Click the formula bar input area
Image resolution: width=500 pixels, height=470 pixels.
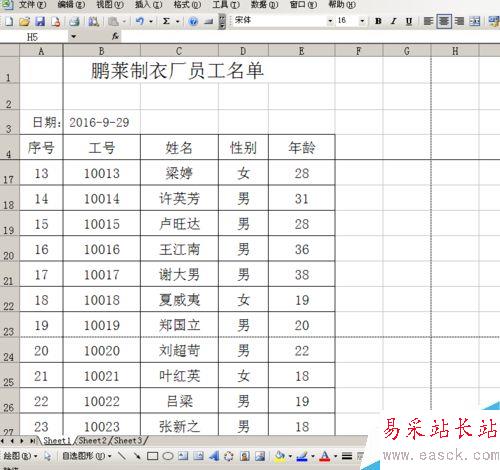click(310, 36)
